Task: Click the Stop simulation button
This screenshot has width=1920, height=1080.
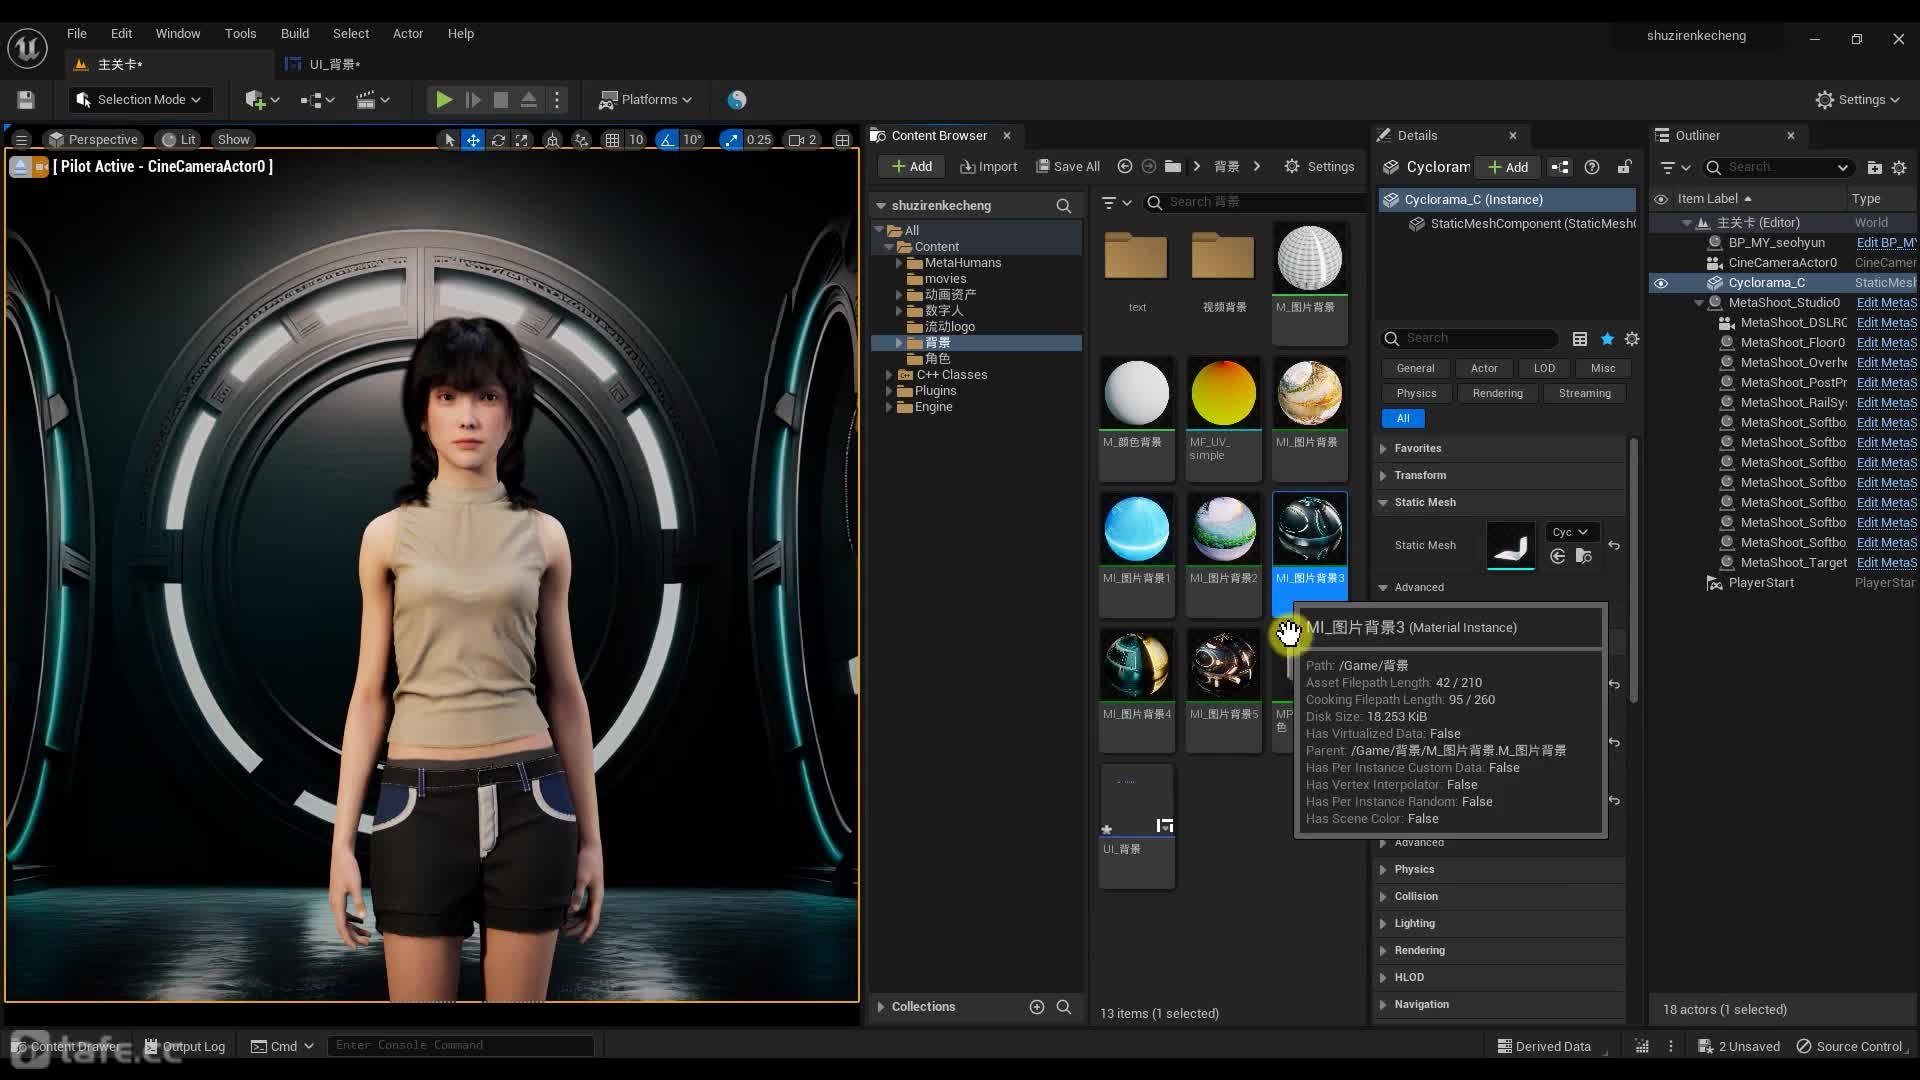Action: [501, 99]
